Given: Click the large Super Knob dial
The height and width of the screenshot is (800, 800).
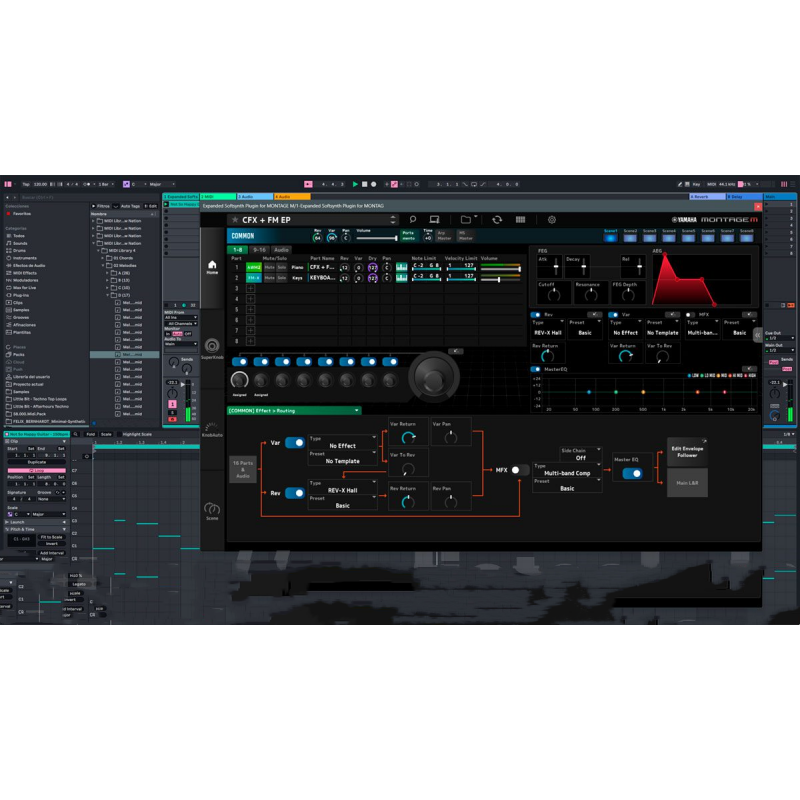Looking at the screenshot, I should (x=434, y=377).
